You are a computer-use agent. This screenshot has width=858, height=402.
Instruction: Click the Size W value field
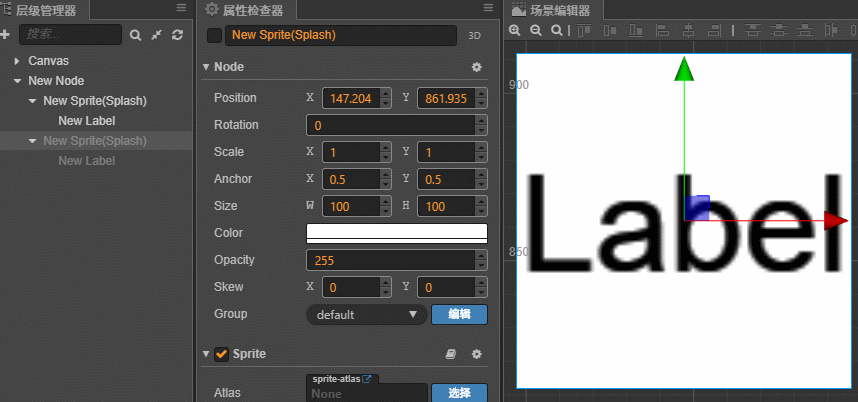[351, 206]
